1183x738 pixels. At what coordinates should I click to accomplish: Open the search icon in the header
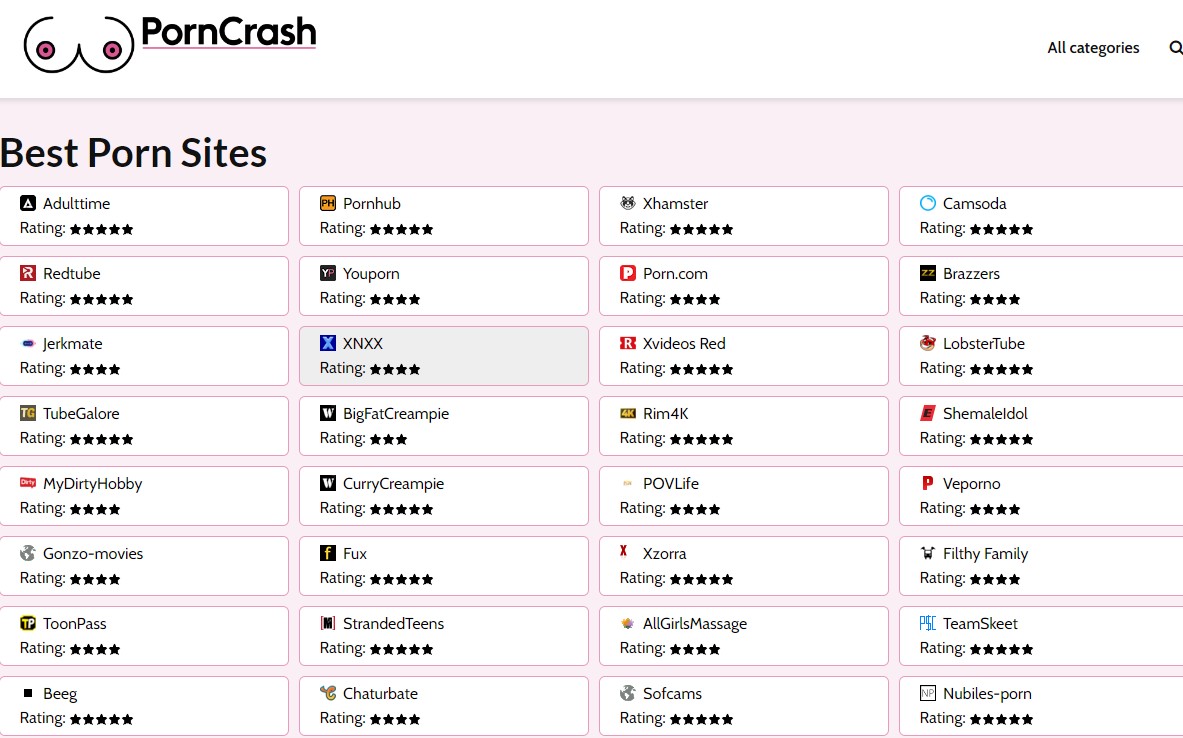coord(1175,48)
